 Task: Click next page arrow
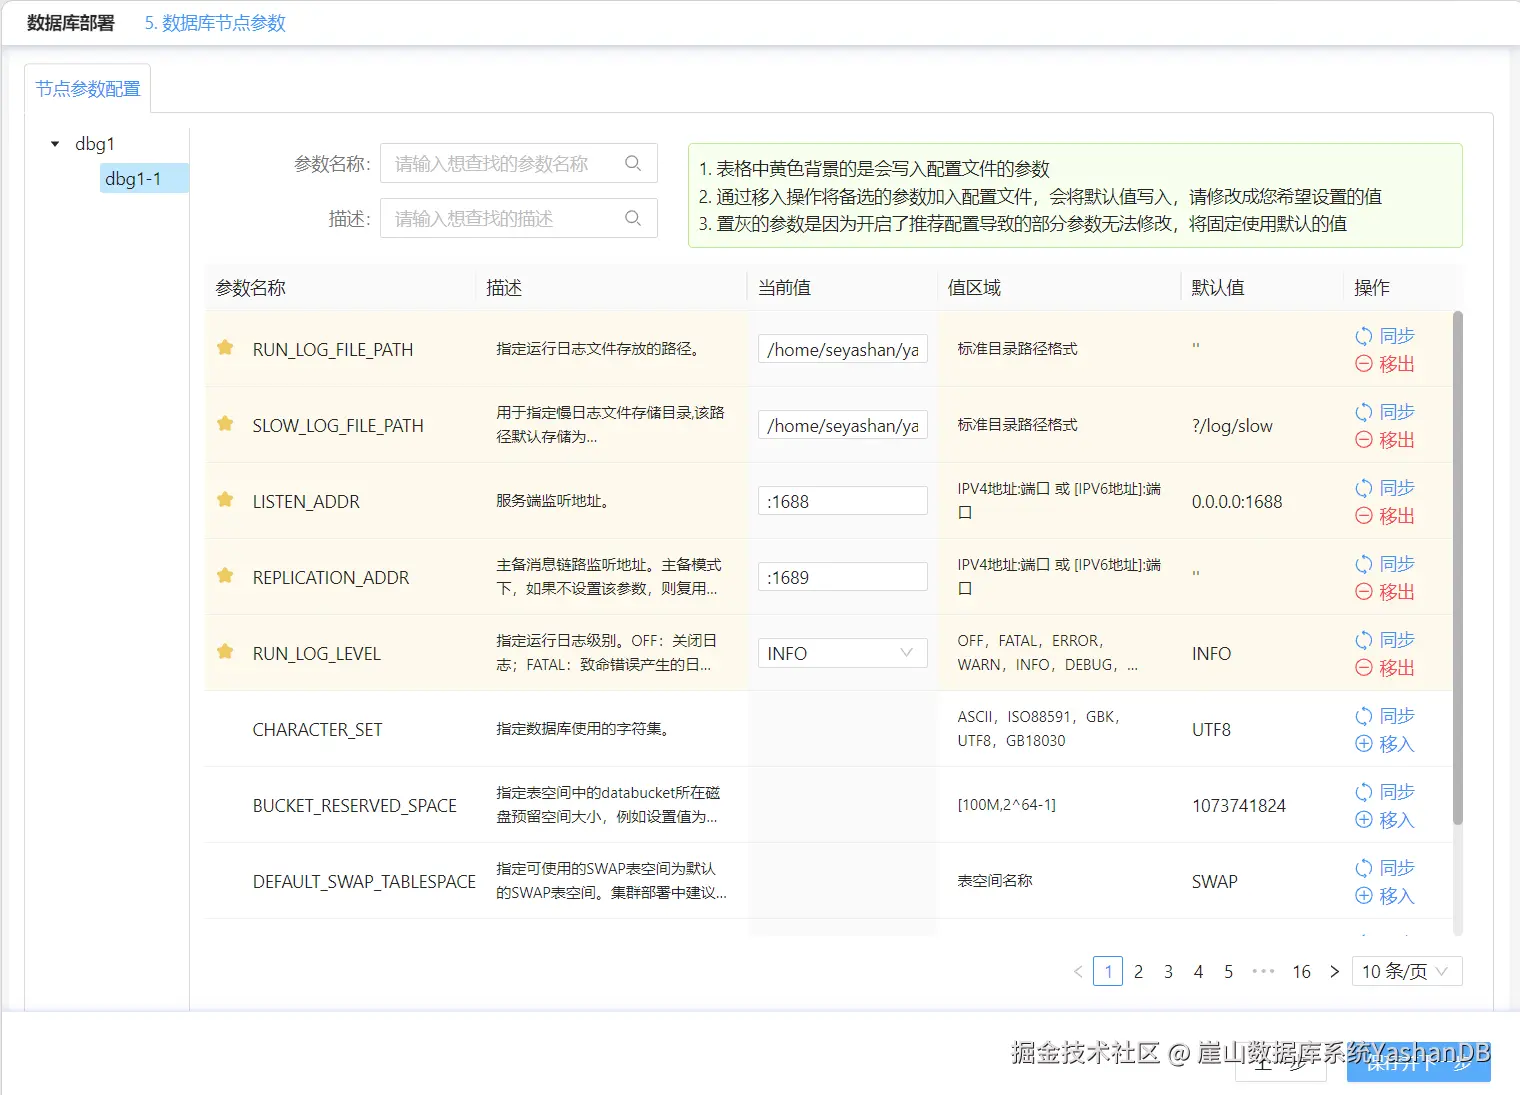pyautogui.click(x=1334, y=971)
